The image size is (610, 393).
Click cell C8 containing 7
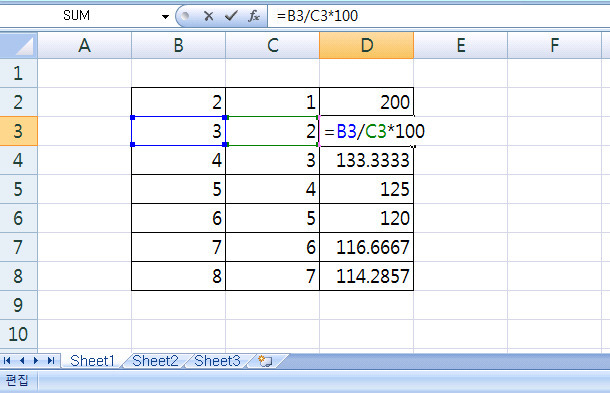273,276
